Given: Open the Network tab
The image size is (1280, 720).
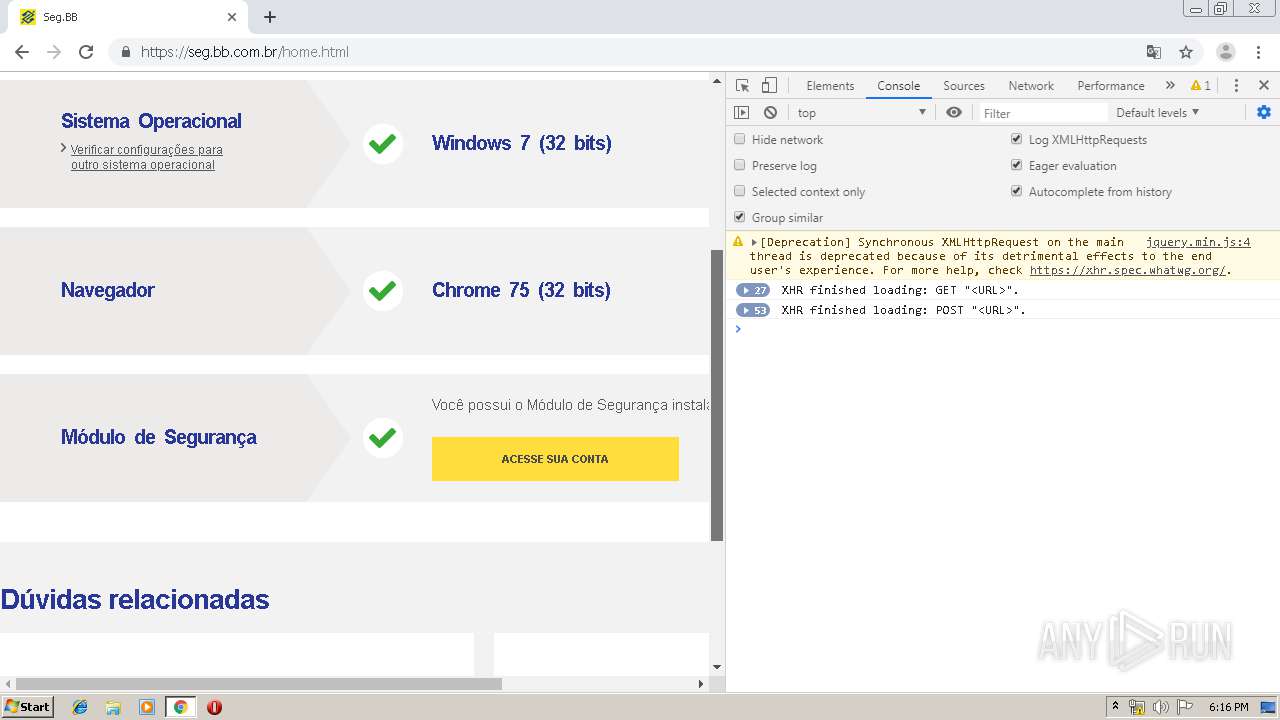Looking at the screenshot, I should point(1031,86).
